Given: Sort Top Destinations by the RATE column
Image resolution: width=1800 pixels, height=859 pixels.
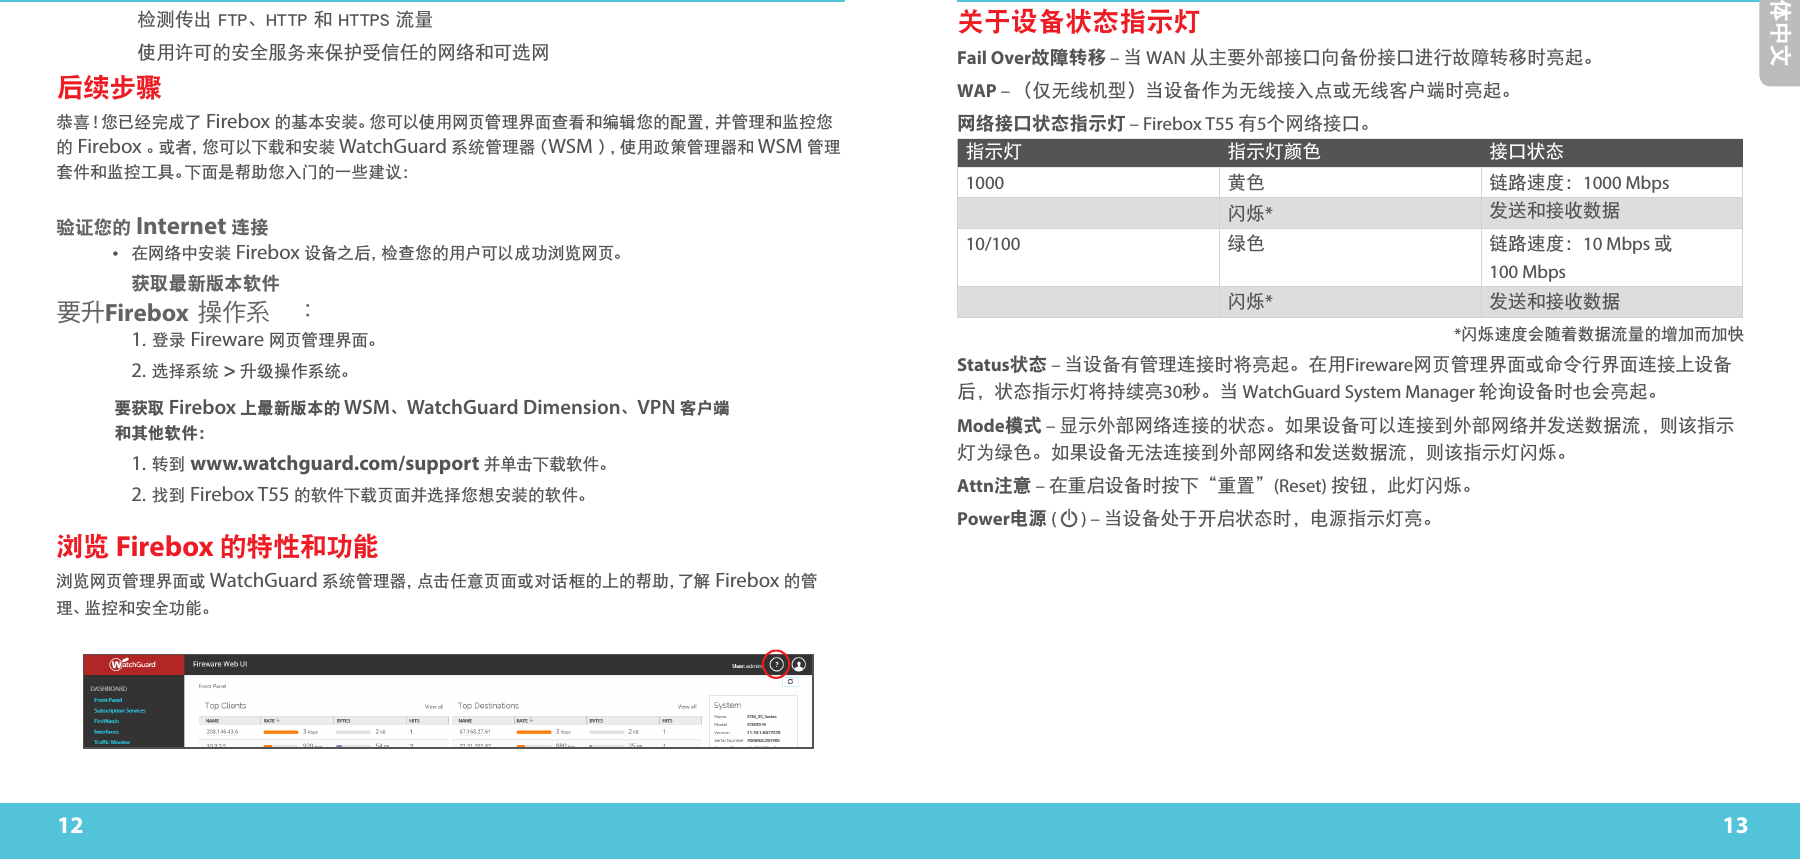Looking at the screenshot, I should (525, 720).
